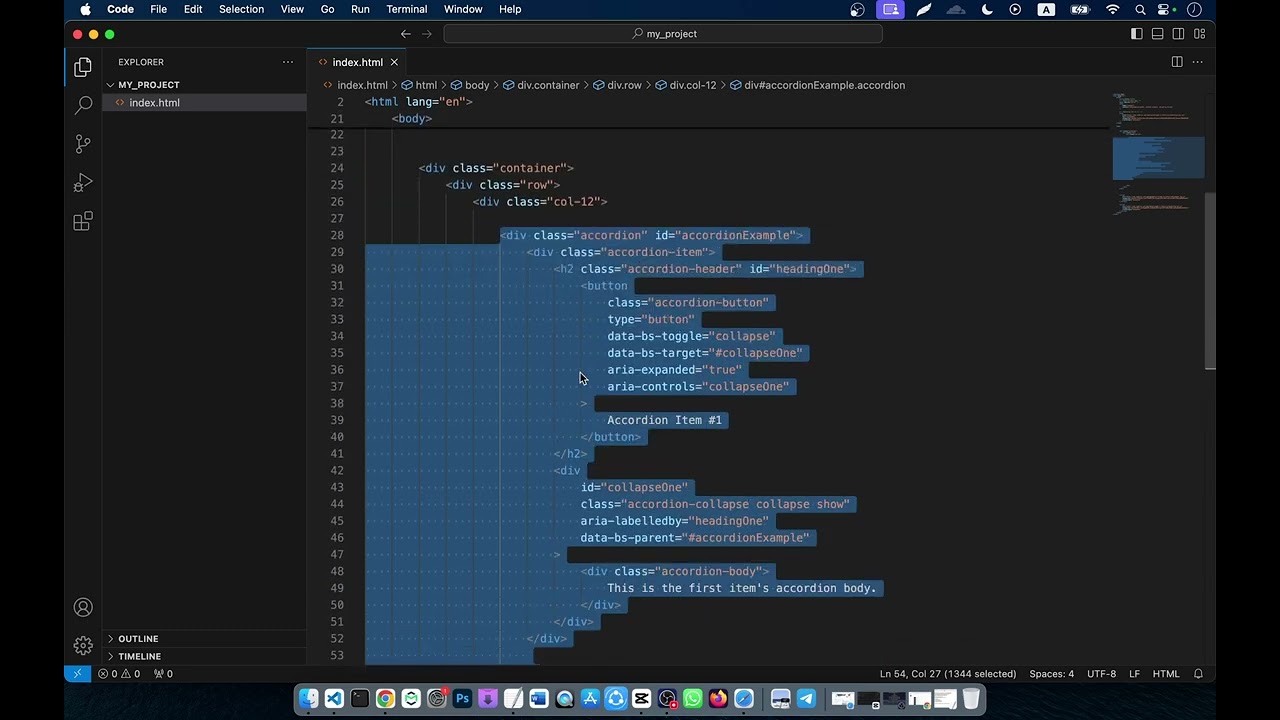Open the Selection menu
Image resolution: width=1280 pixels, height=720 pixels.
pos(241,9)
